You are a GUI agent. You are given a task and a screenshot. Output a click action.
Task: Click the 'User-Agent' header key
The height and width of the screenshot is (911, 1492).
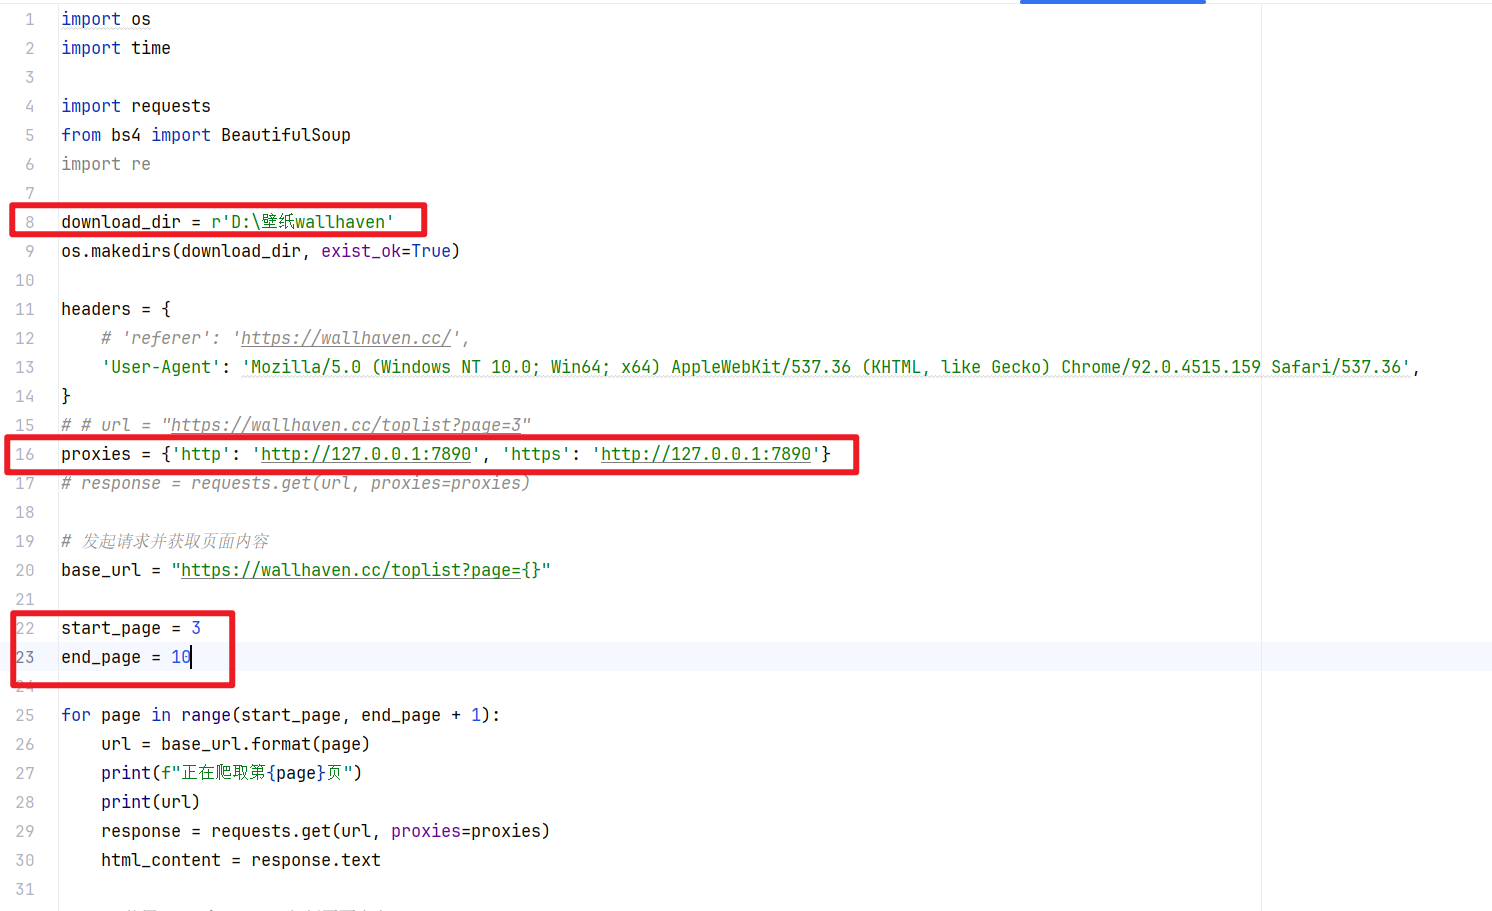pos(160,367)
